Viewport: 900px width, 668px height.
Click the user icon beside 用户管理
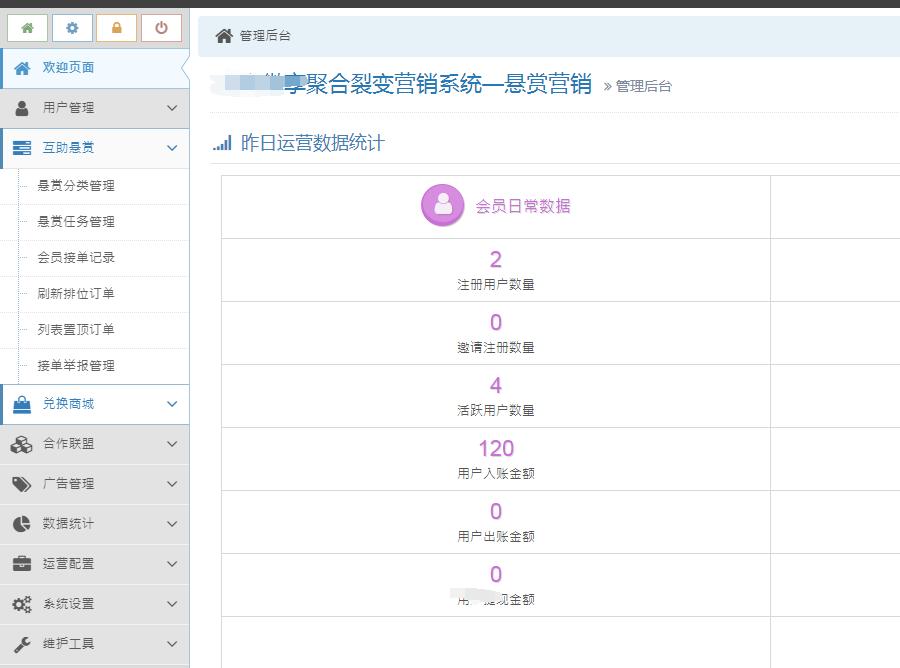[22, 108]
